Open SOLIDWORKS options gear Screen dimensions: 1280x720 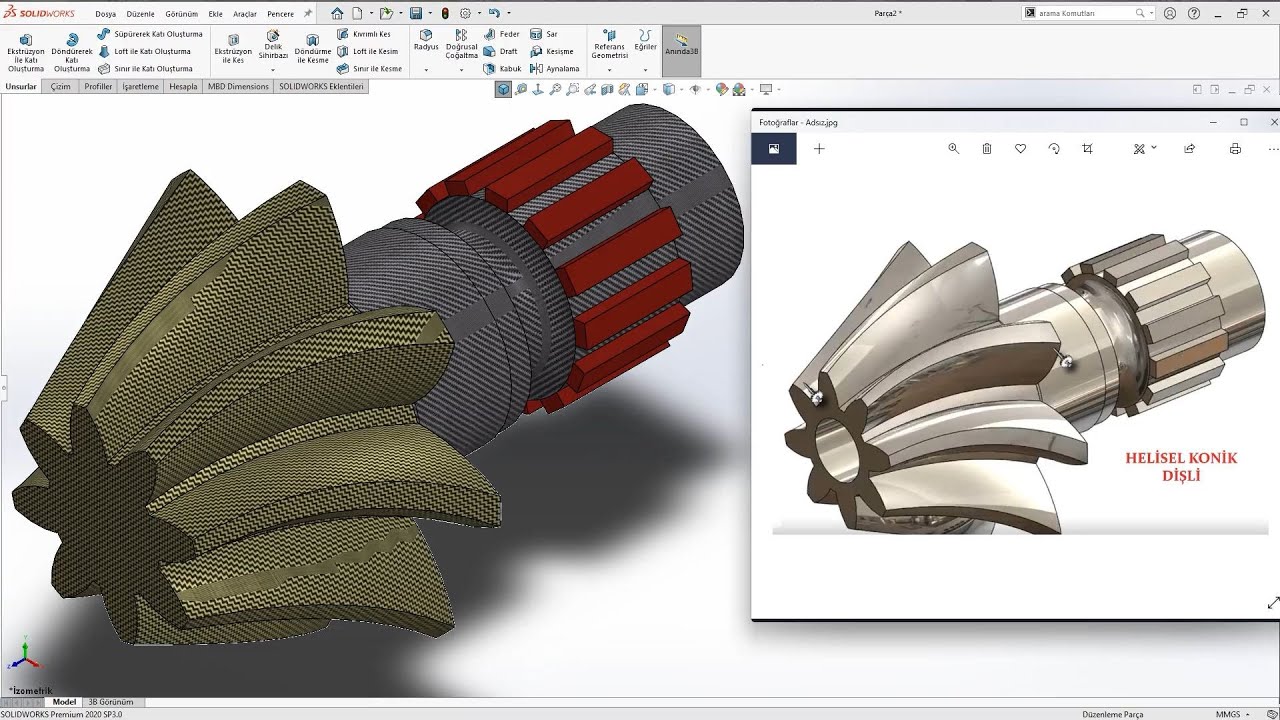465,13
